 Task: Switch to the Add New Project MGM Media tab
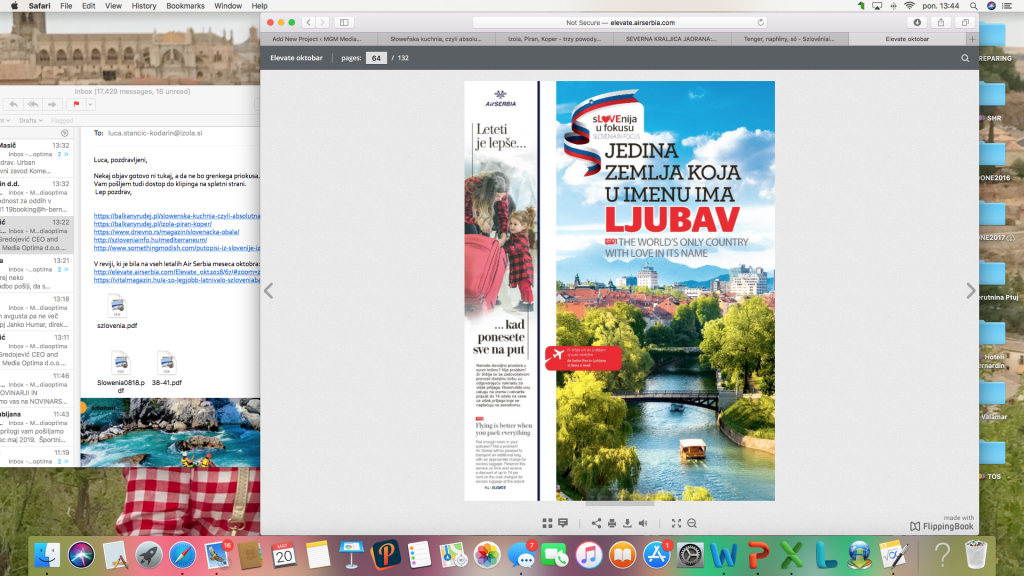316,39
